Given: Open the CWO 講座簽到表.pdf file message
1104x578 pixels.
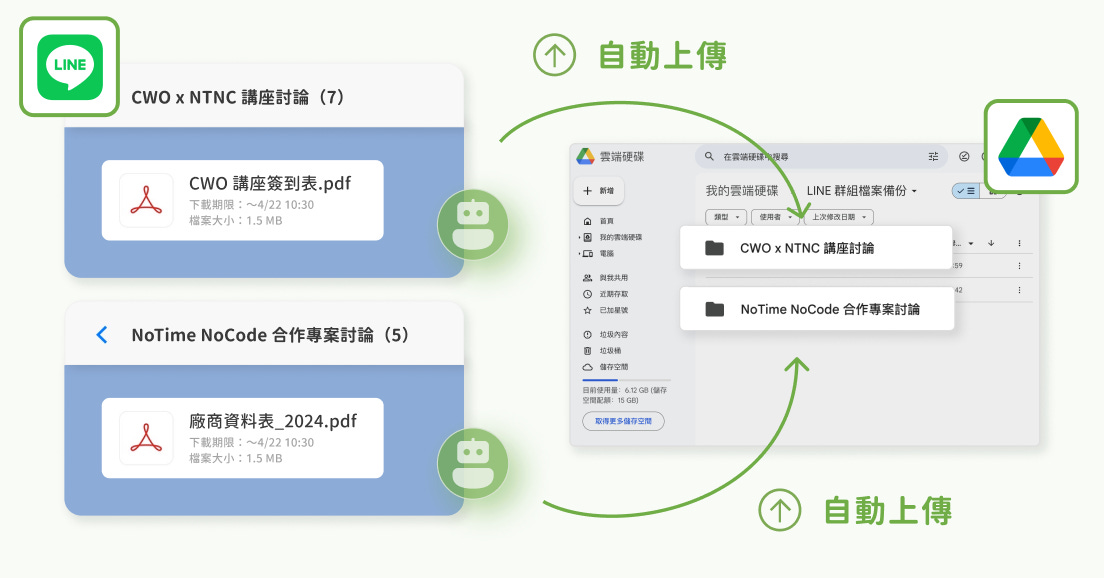Looking at the screenshot, I should [242, 201].
